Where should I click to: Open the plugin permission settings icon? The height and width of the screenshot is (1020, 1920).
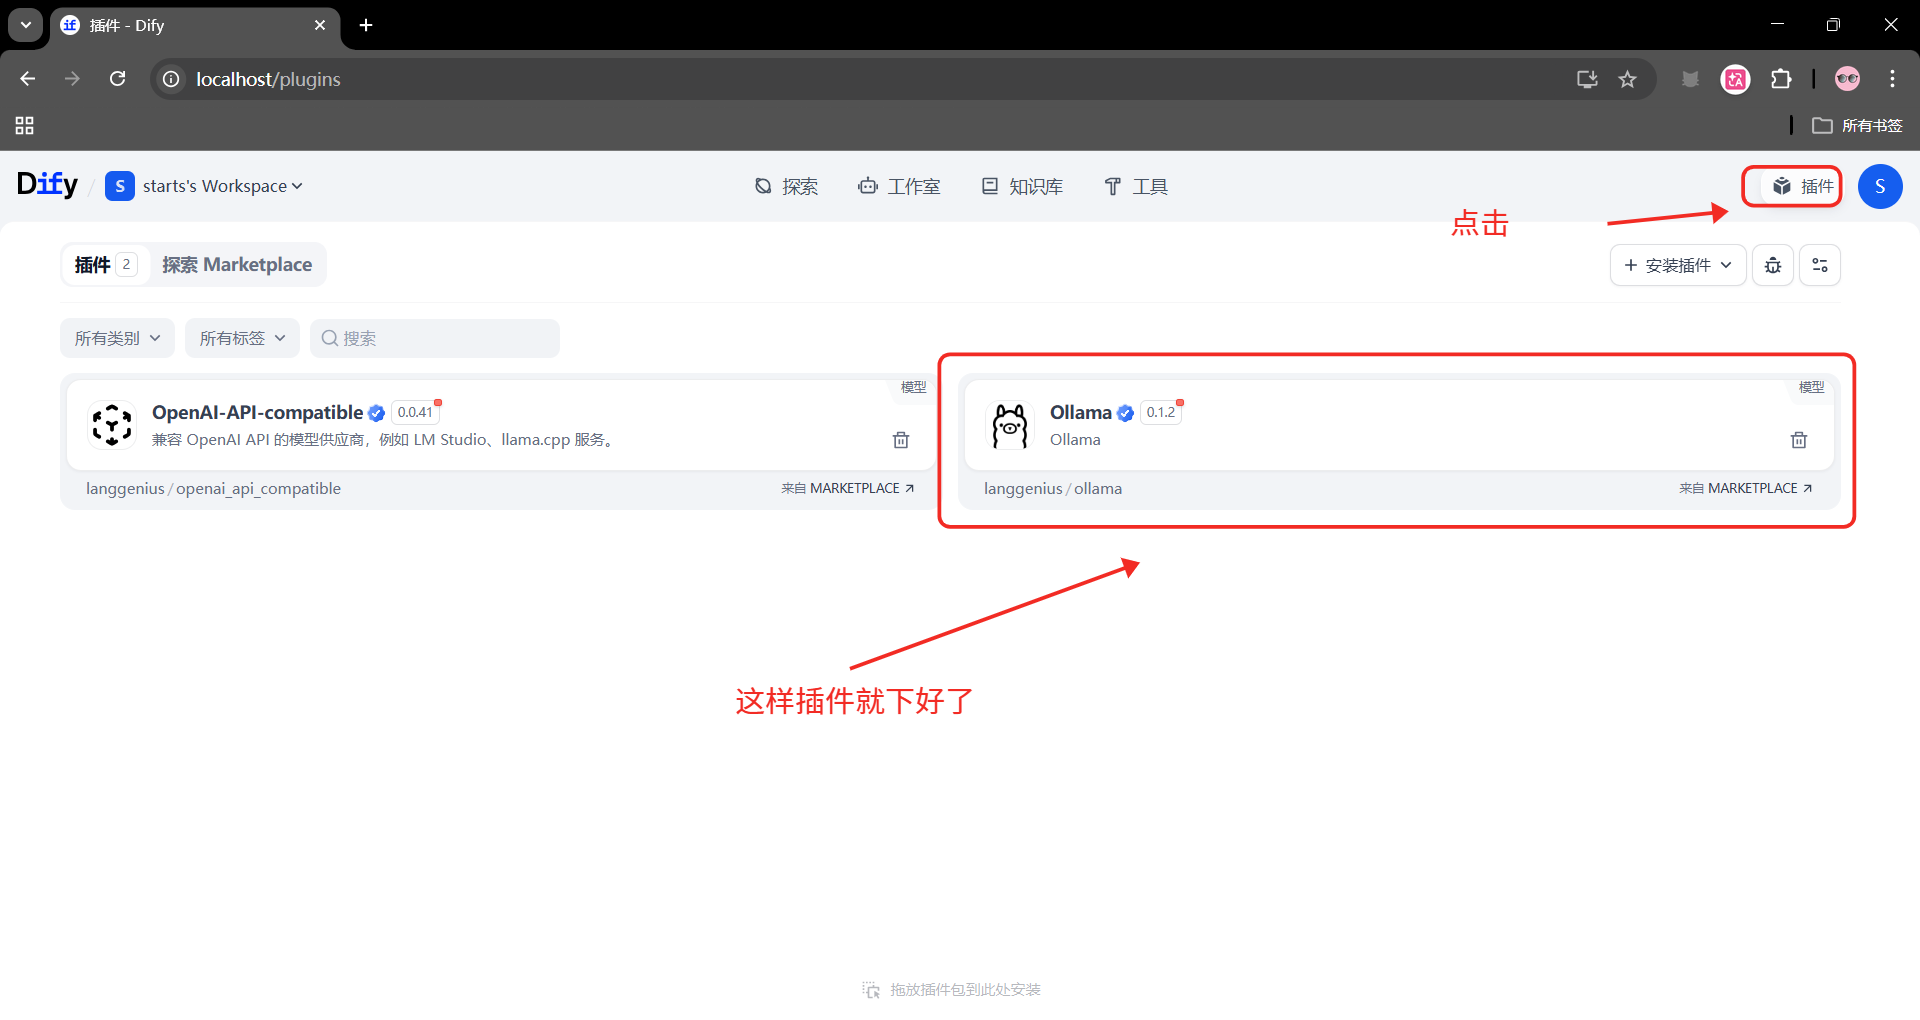1820,265
